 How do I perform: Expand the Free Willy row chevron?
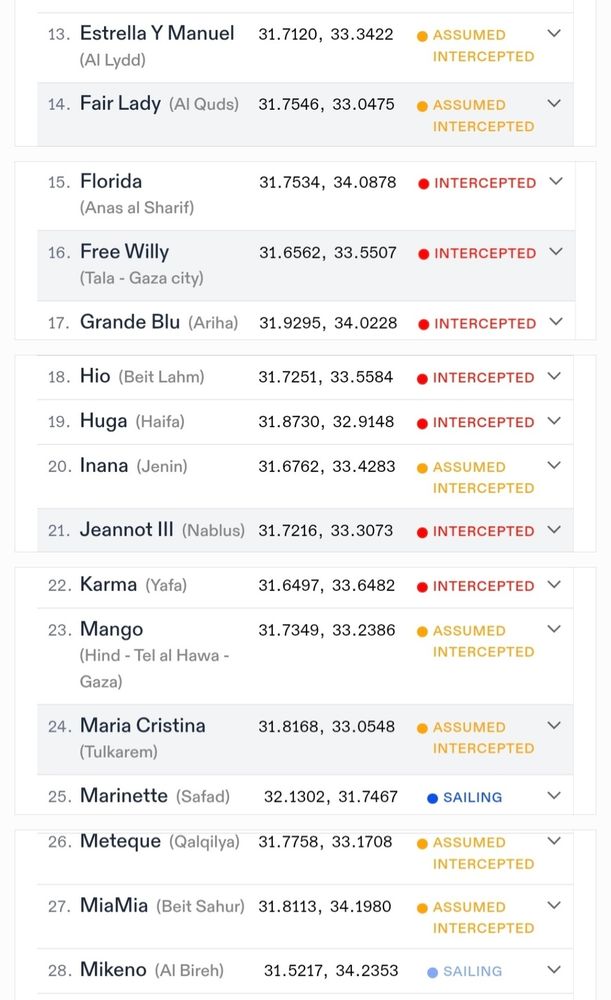pos(556,252)
